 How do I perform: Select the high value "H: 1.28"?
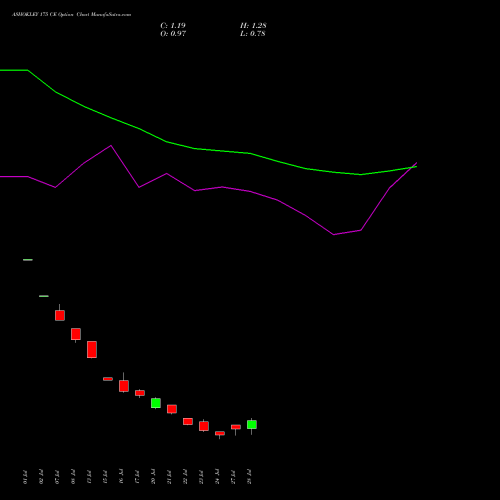(253, 26)
